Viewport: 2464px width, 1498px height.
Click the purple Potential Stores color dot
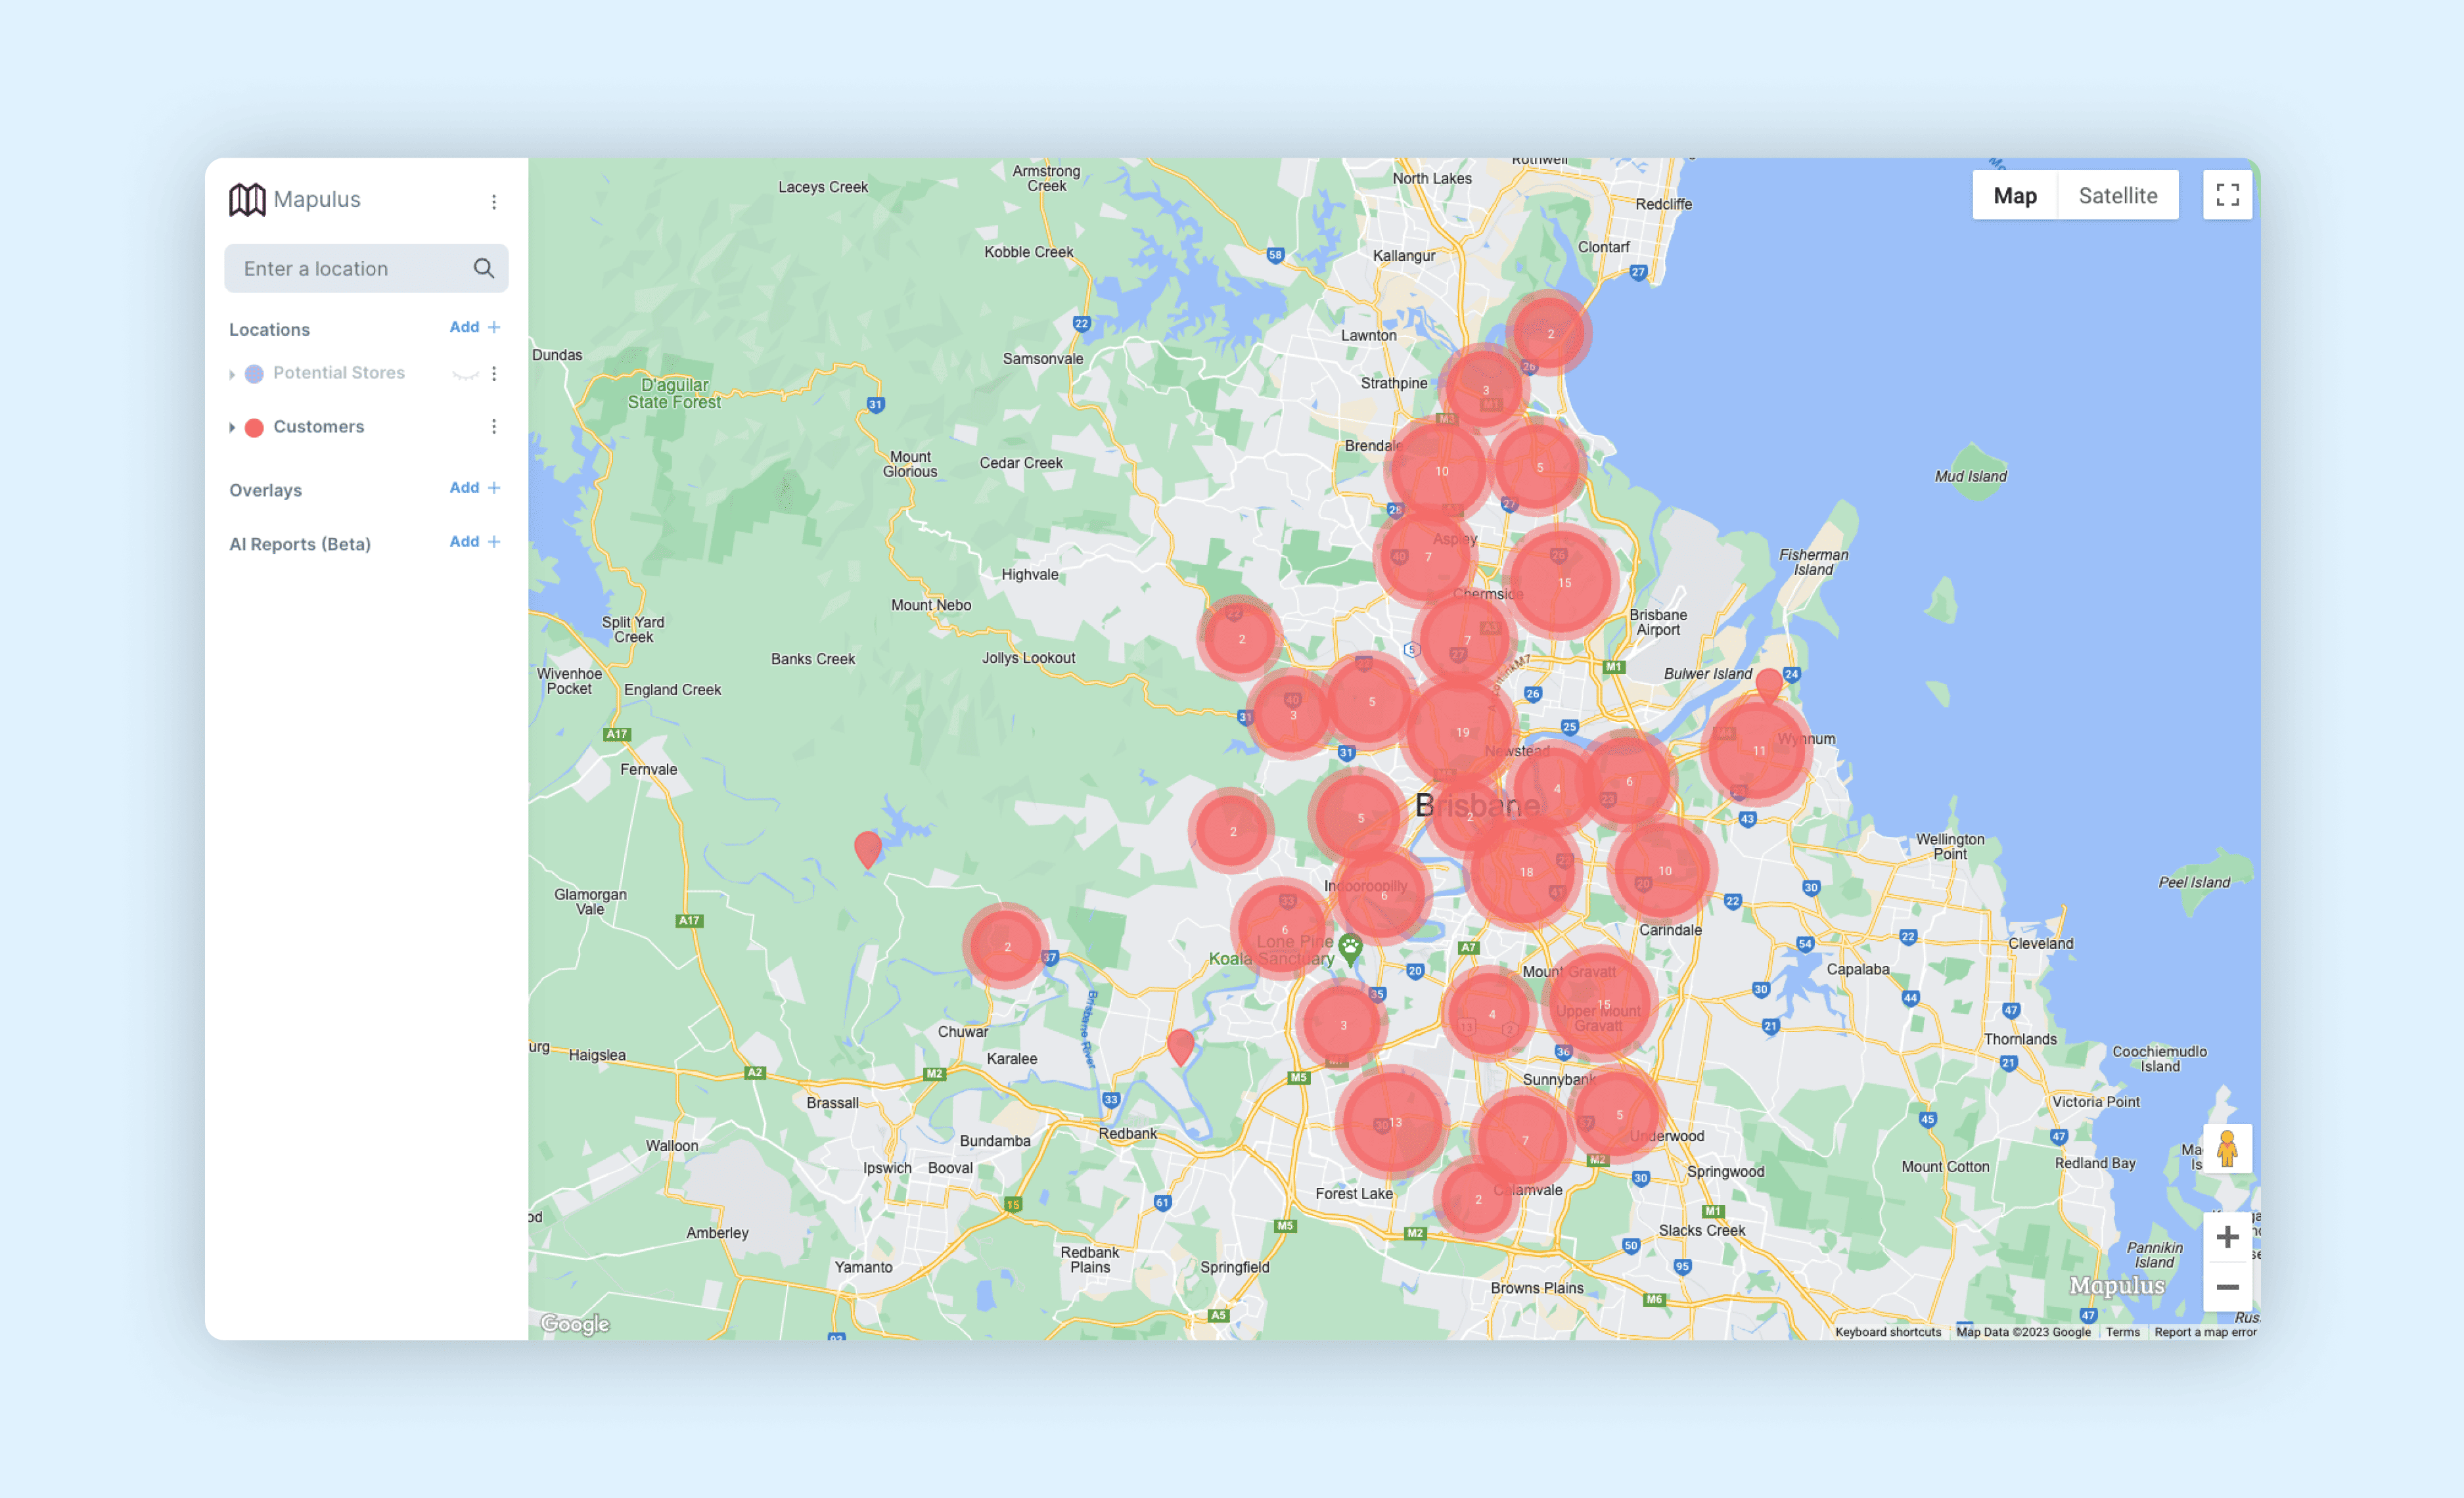[x=254, y=374]
